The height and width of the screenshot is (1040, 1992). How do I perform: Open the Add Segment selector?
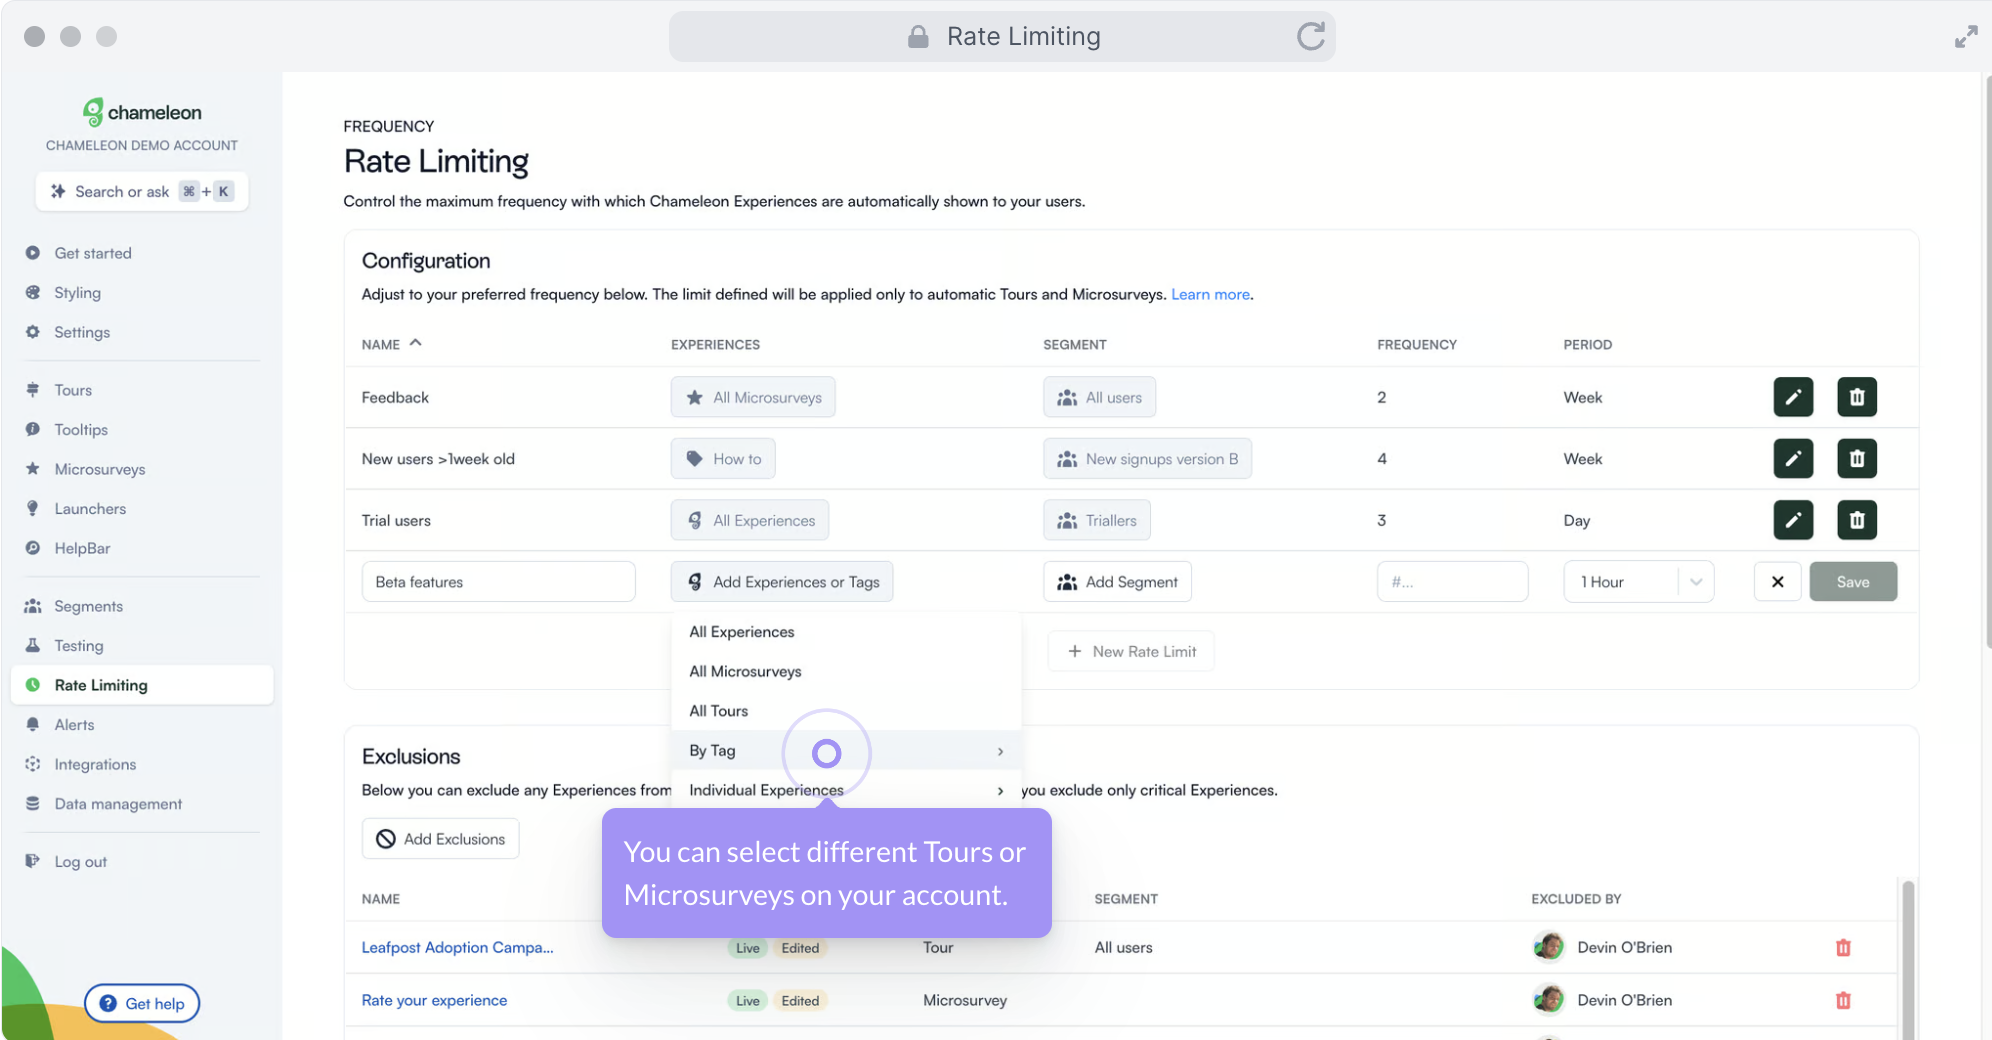1117,582
